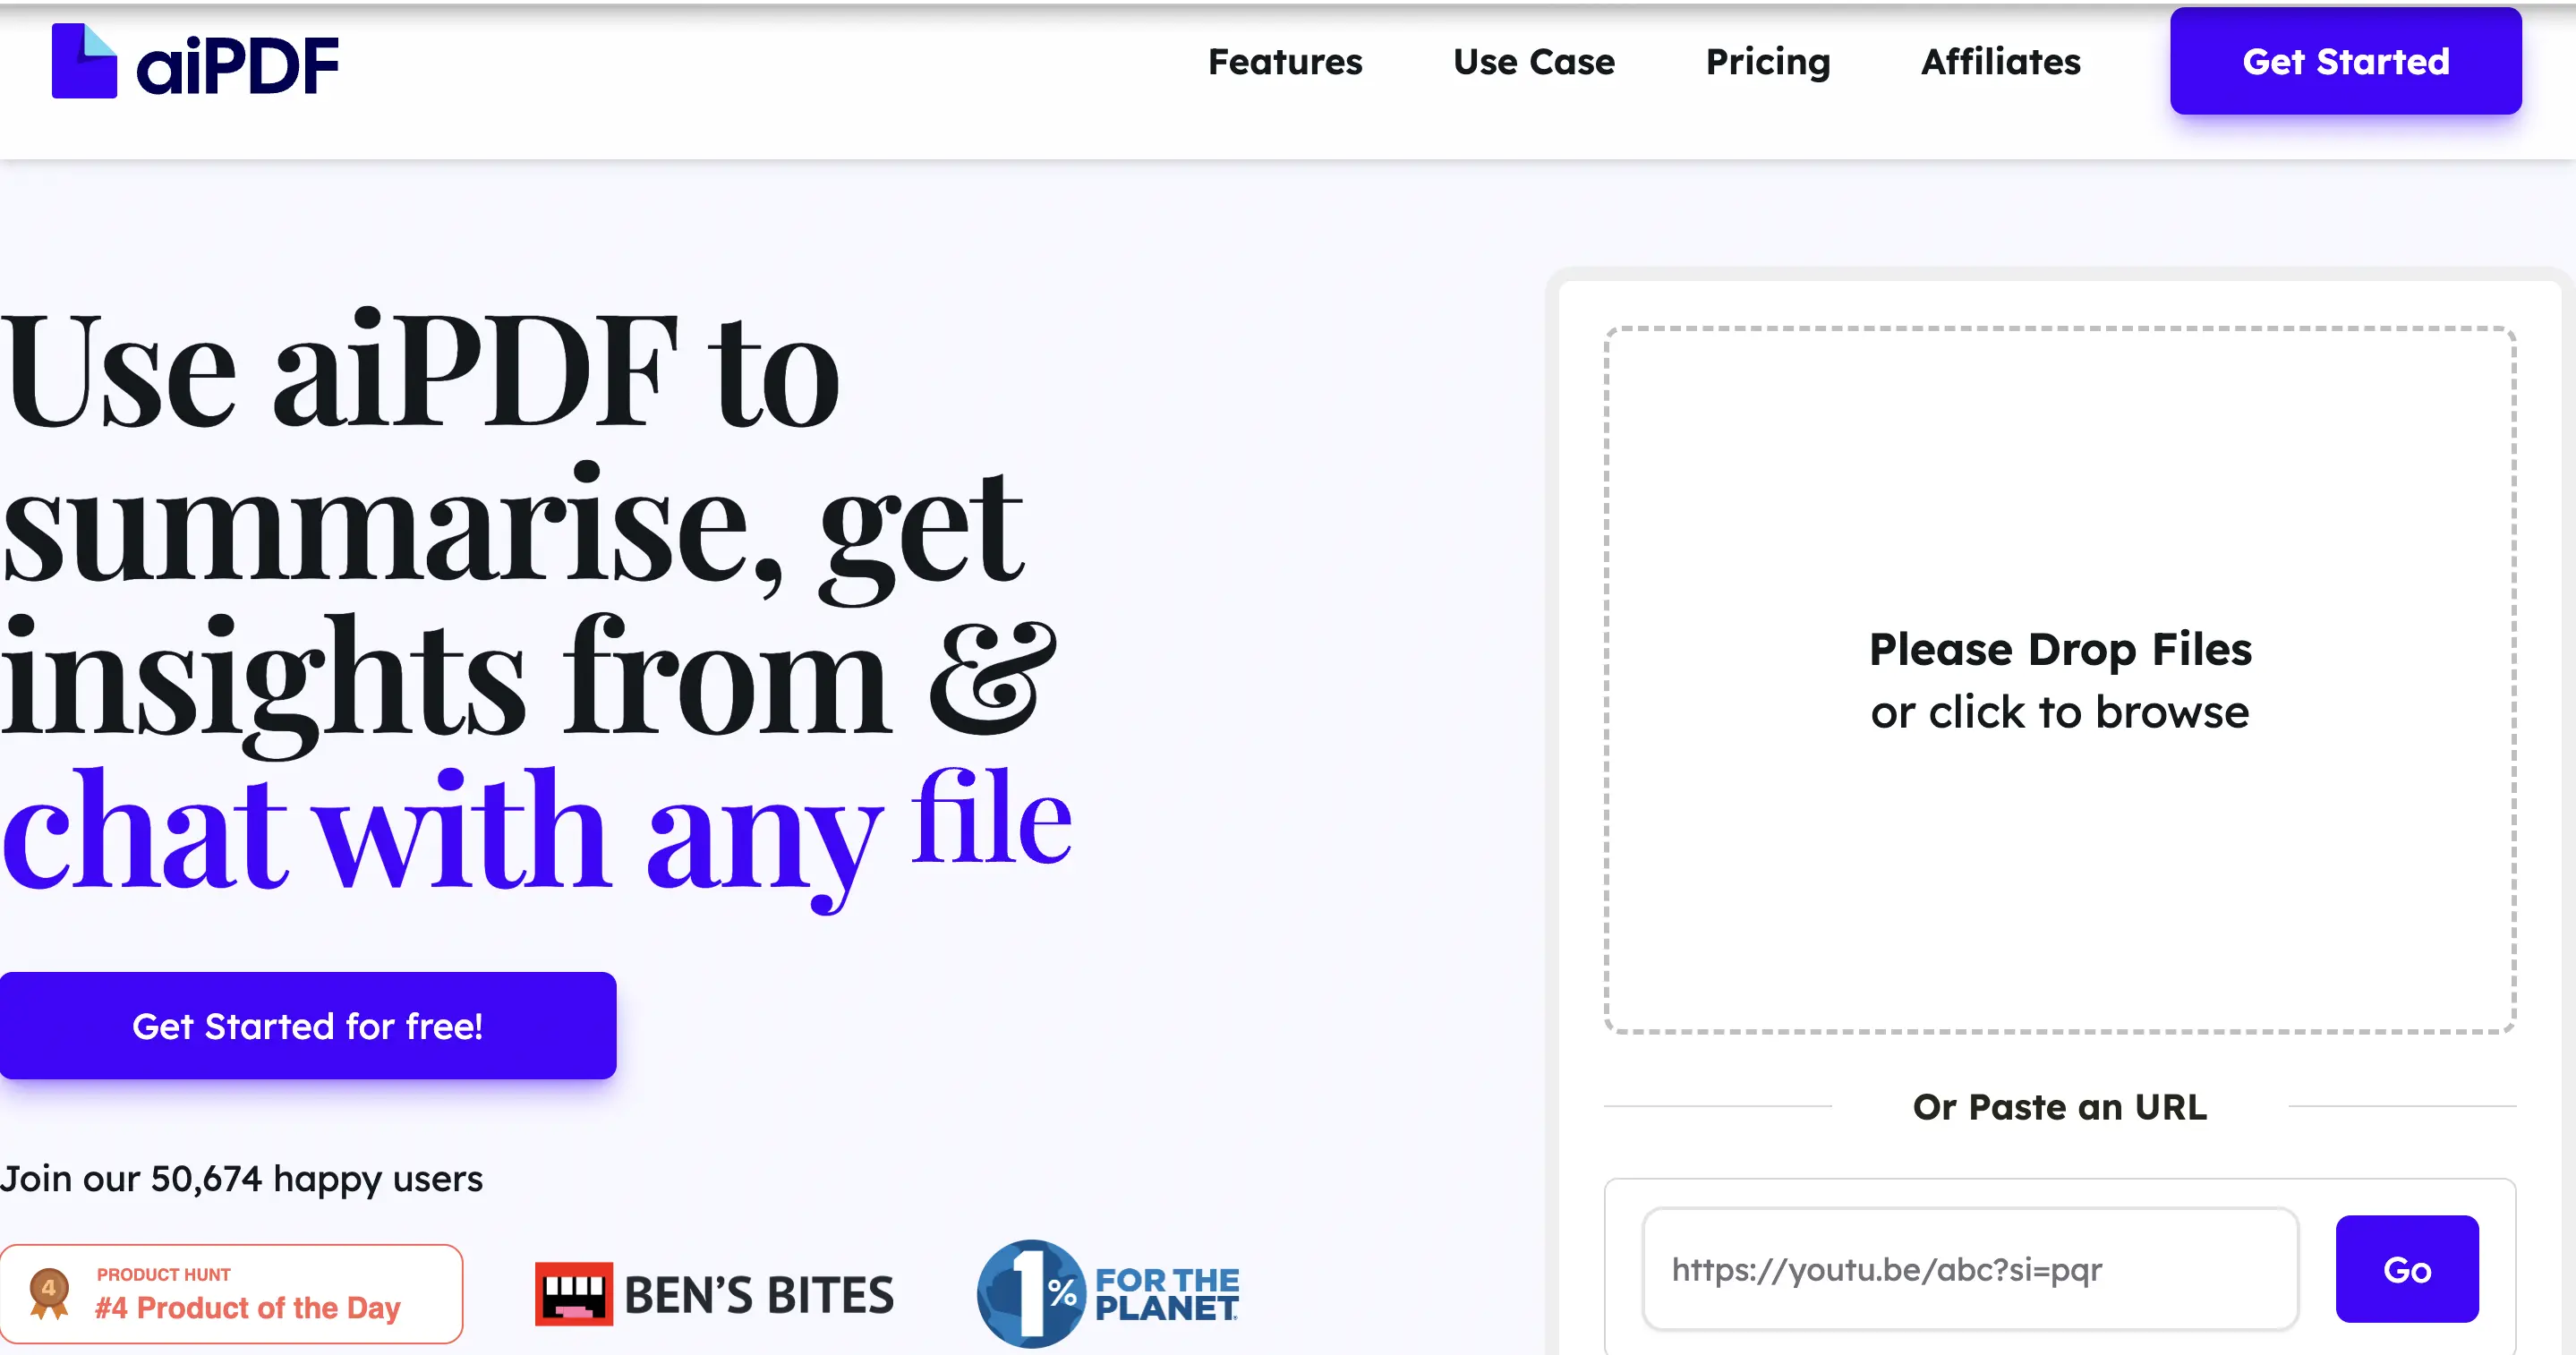Click Get Started for free! button

(307, 1026)
